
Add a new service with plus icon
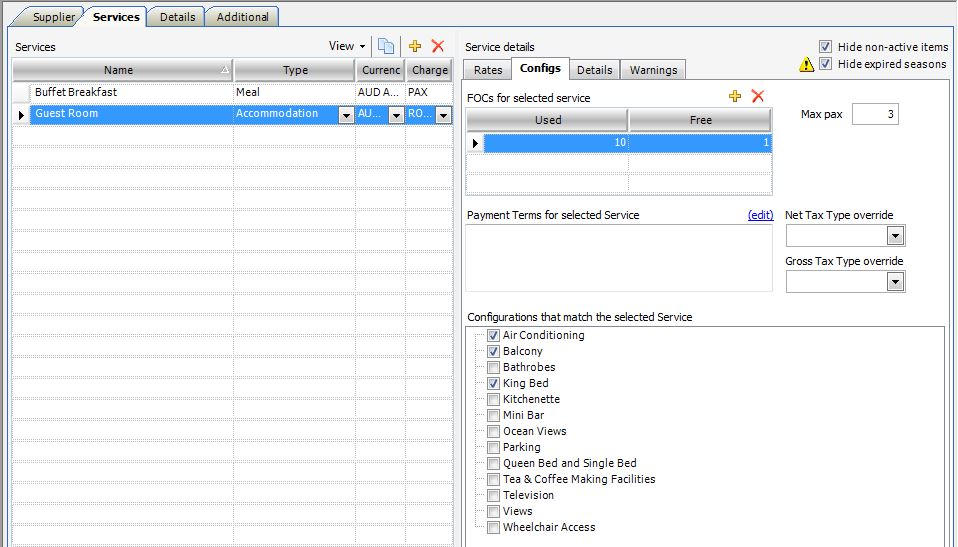pos(415,47)
